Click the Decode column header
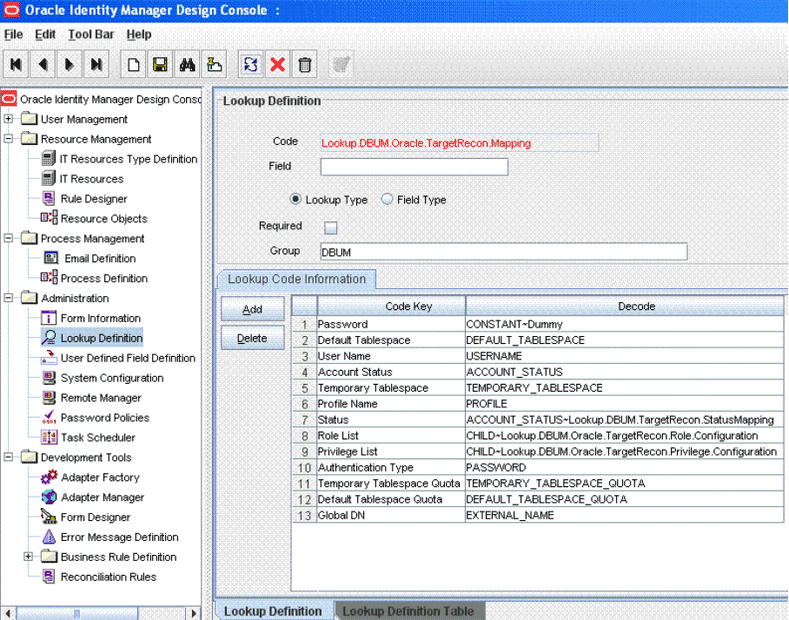Viewport: 789px width, 620px height. tap(625, 306)
